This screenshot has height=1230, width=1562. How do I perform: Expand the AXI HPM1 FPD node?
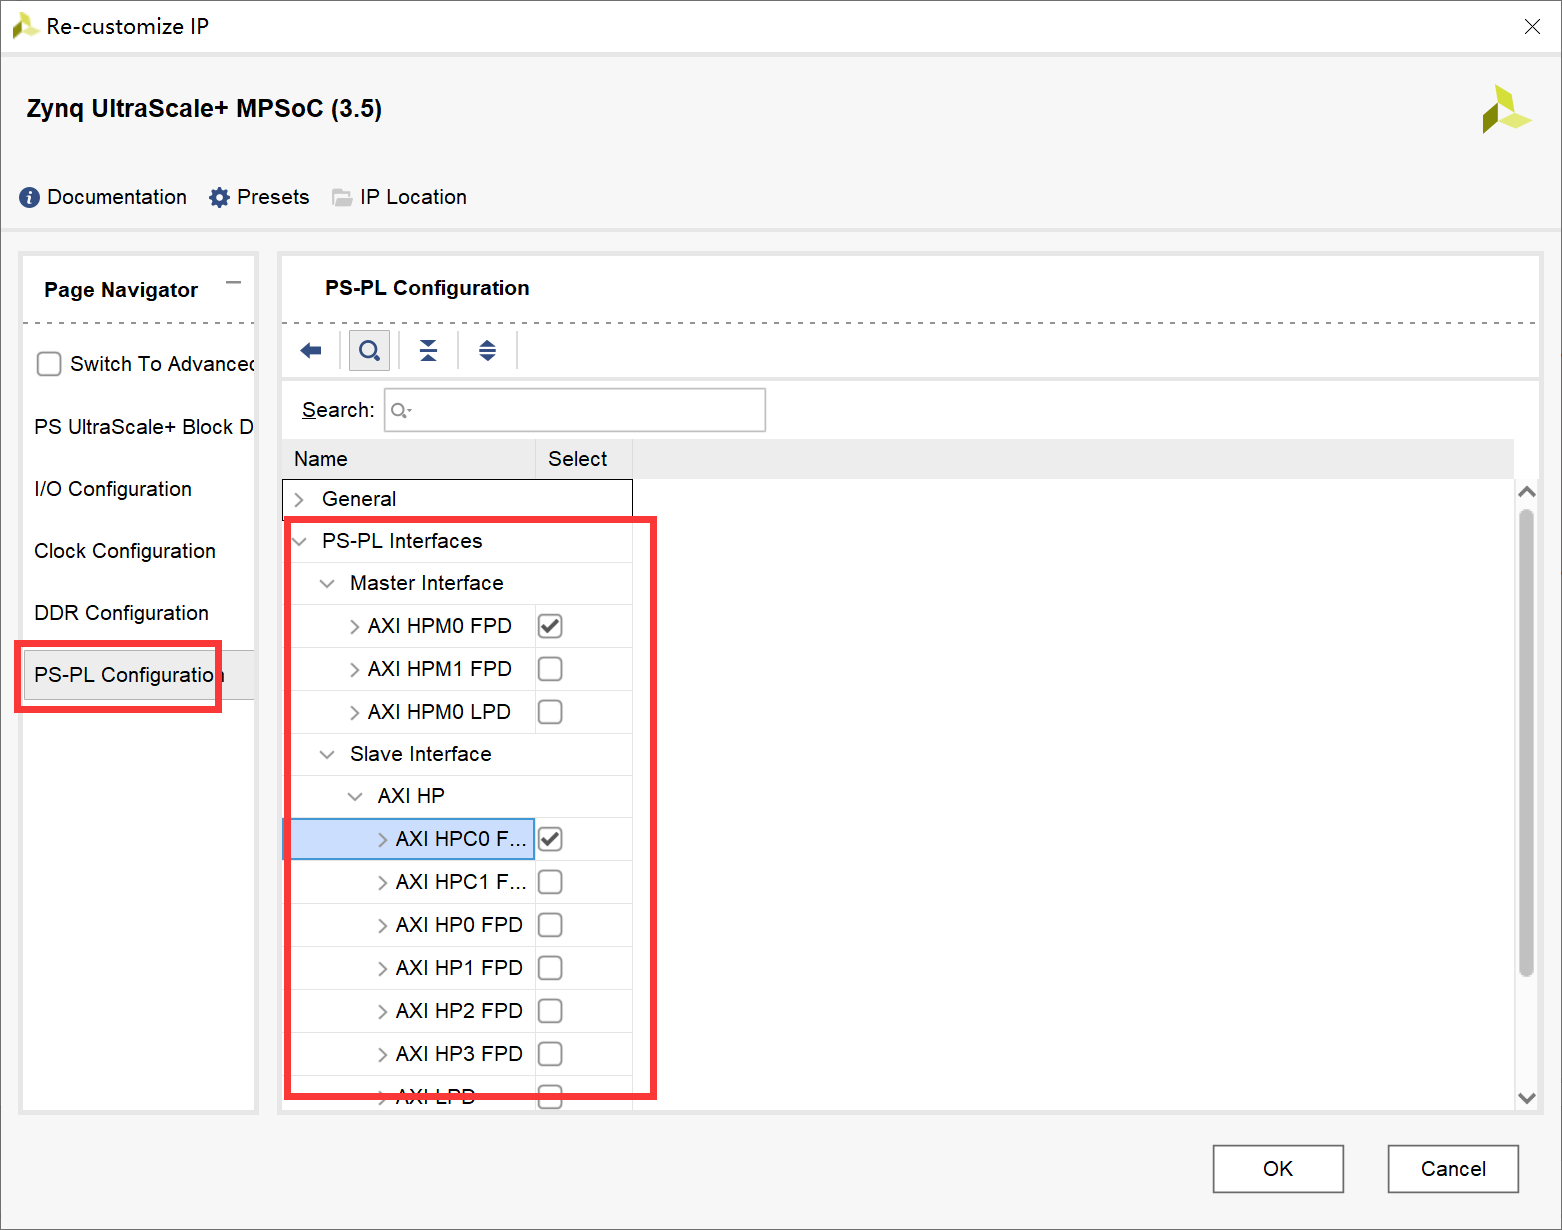point(354,670)
